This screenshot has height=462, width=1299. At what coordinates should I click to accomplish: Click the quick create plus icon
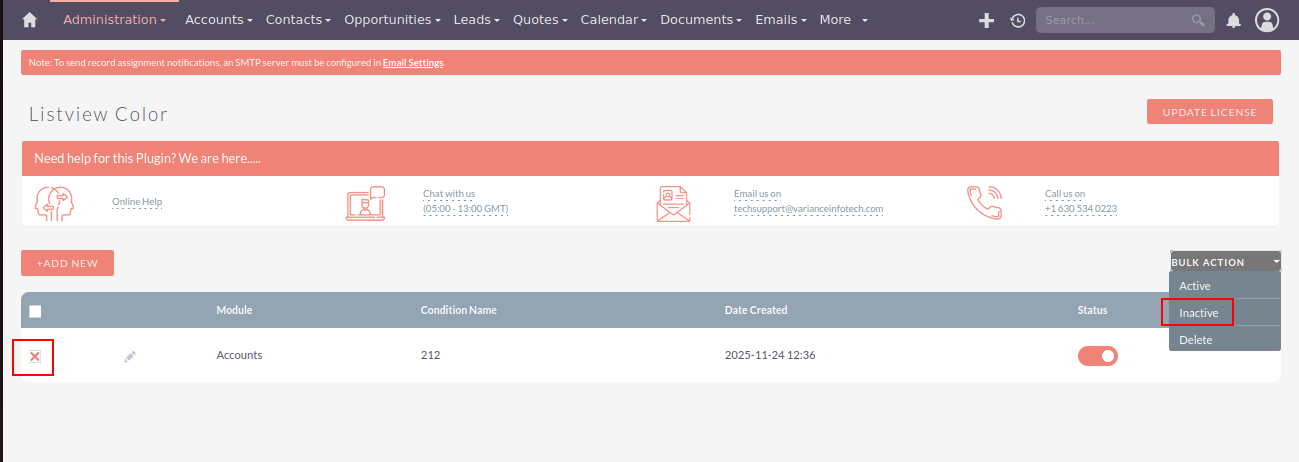pyautogui.click(x=986, y=20)
